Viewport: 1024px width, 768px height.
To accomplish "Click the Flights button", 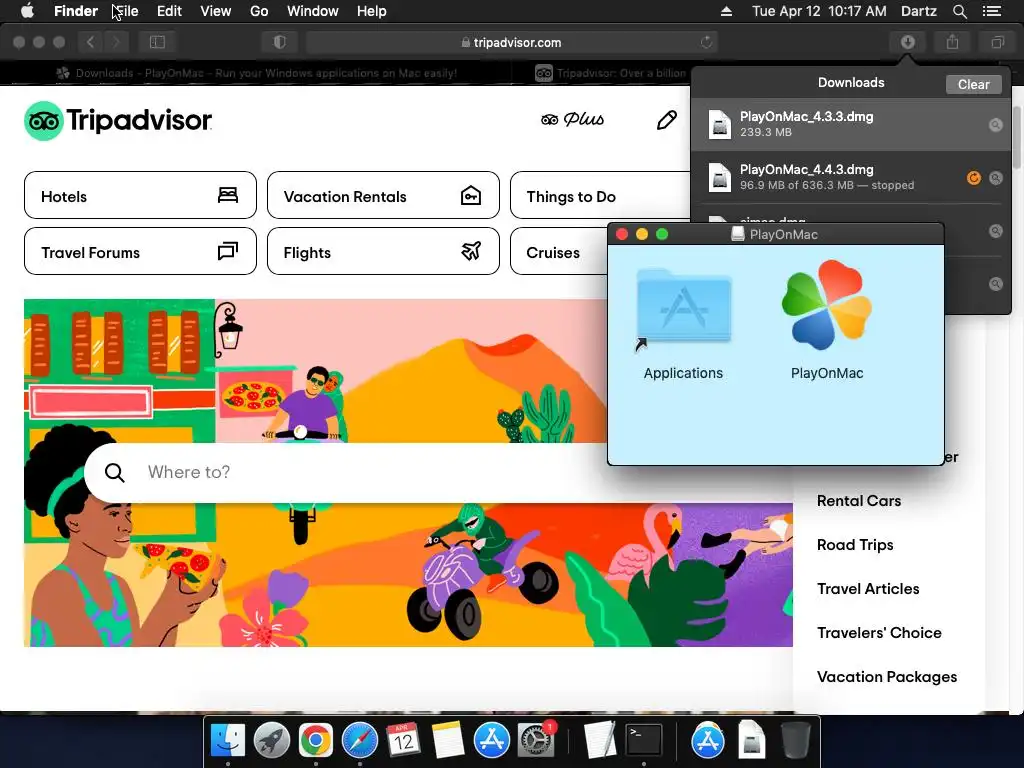I will click(x=383, y=251).
